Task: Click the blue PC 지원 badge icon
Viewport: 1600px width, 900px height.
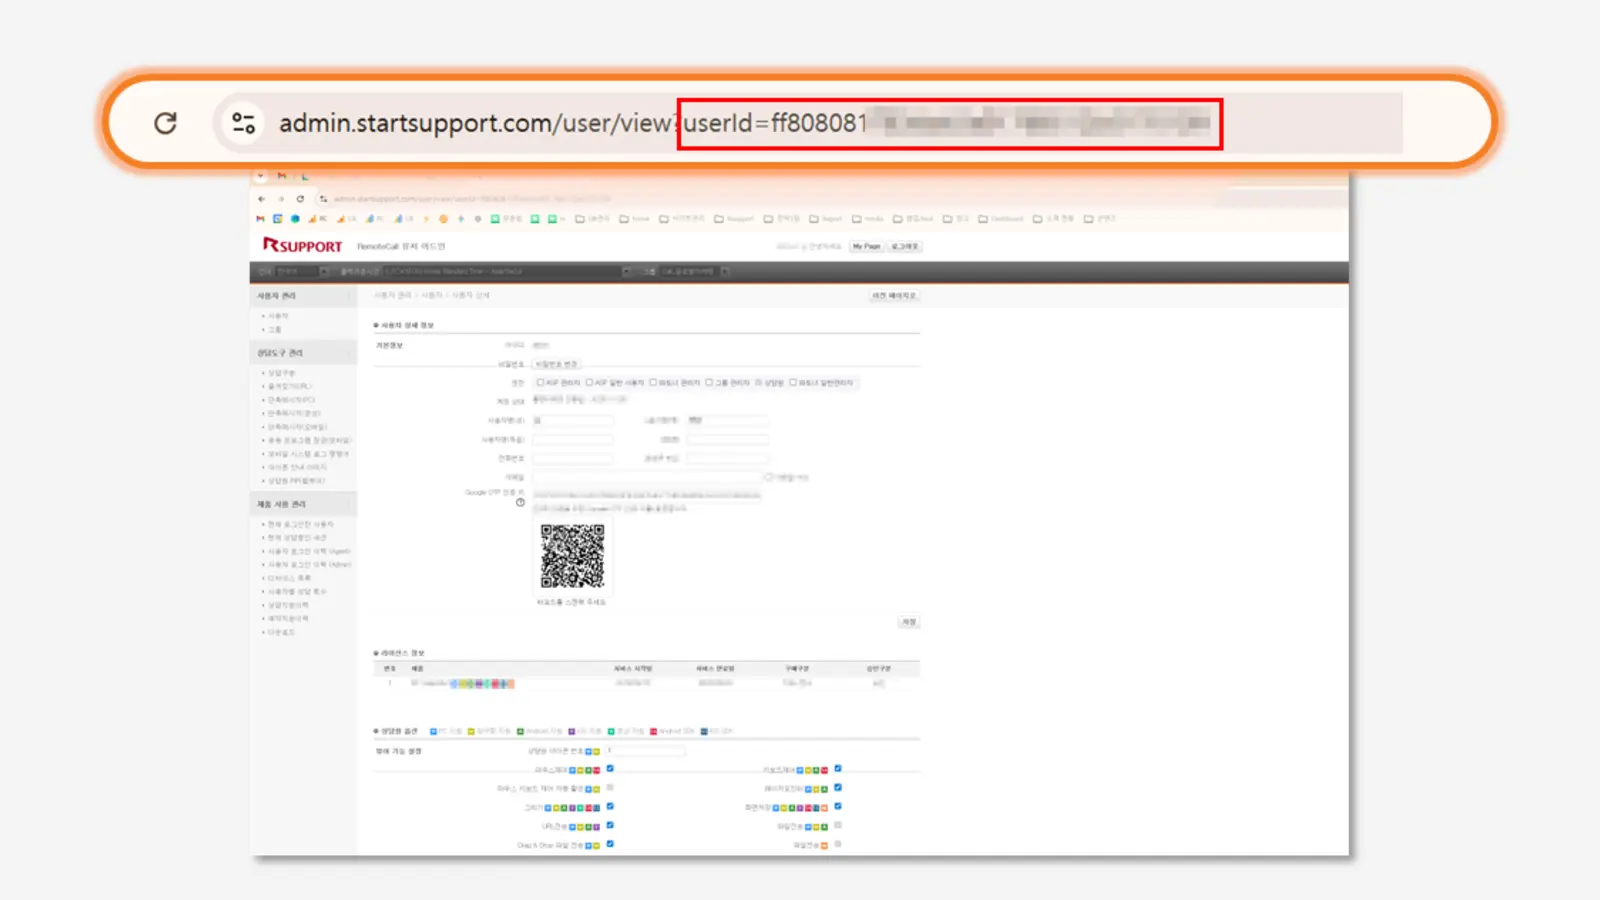Action: [432, 731]
